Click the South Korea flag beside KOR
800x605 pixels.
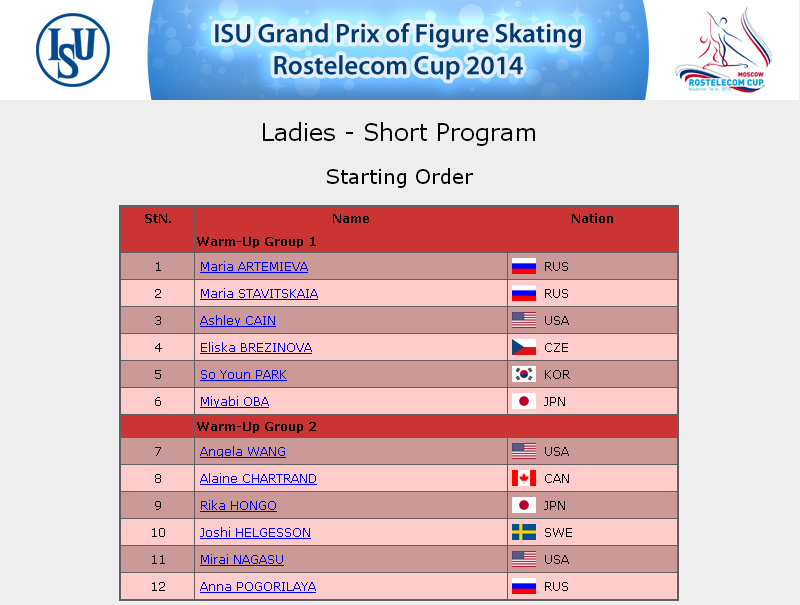pyautogui.click(x=523, y=374)
